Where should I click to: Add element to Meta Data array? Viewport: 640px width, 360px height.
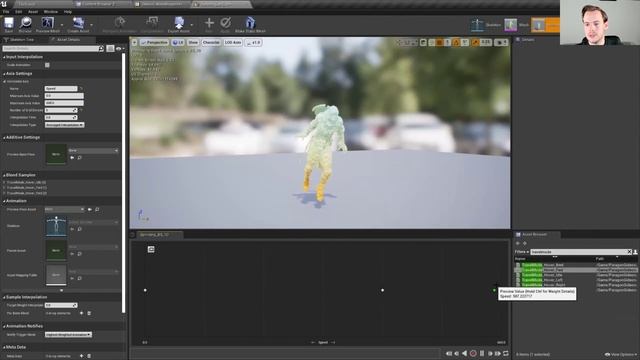[81, 356]
